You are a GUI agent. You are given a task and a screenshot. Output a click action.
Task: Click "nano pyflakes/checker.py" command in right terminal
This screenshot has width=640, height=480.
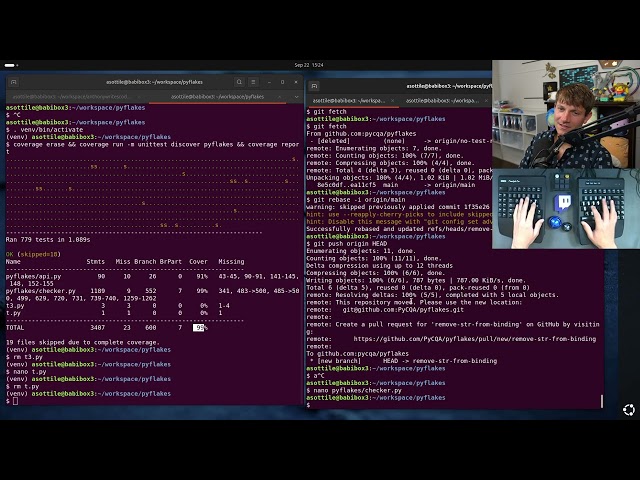tap(358, 391)
